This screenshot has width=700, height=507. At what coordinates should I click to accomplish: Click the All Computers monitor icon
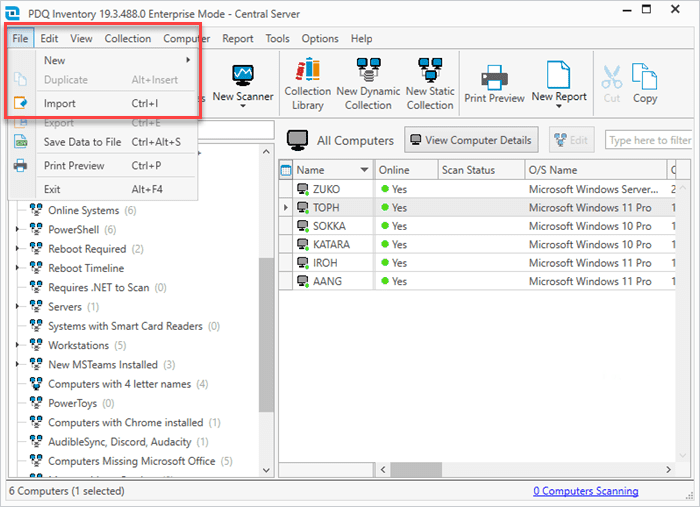(297, 140)
